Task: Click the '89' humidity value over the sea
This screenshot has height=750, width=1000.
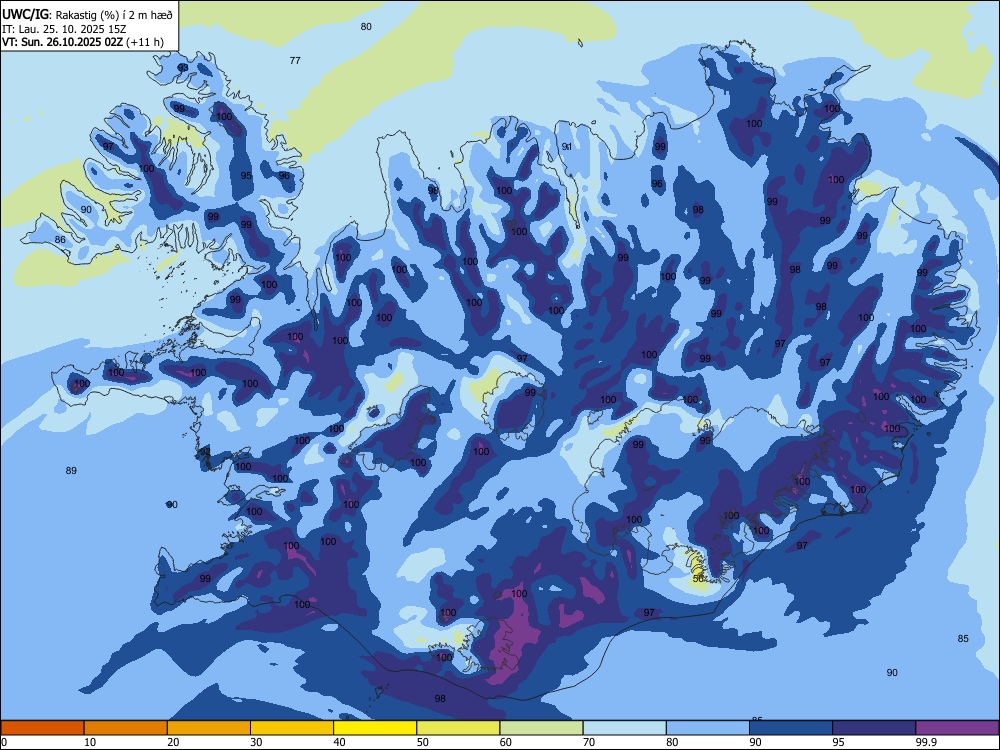Action: (x=71, y=471)
